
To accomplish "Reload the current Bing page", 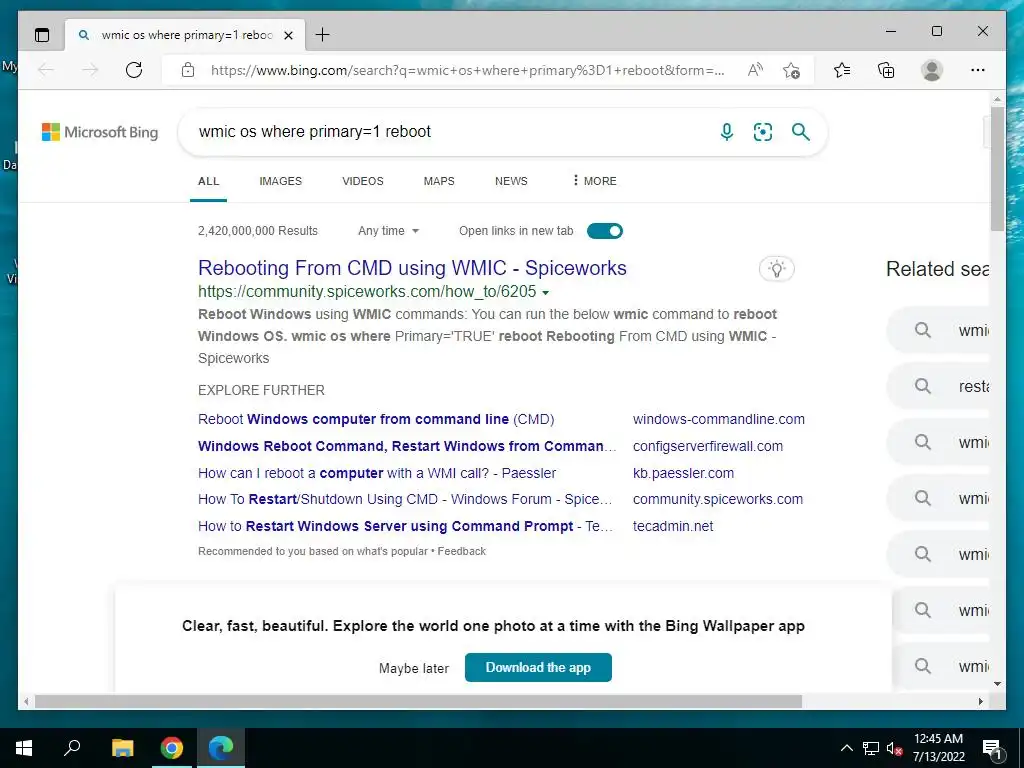I will tap(134, 70).
